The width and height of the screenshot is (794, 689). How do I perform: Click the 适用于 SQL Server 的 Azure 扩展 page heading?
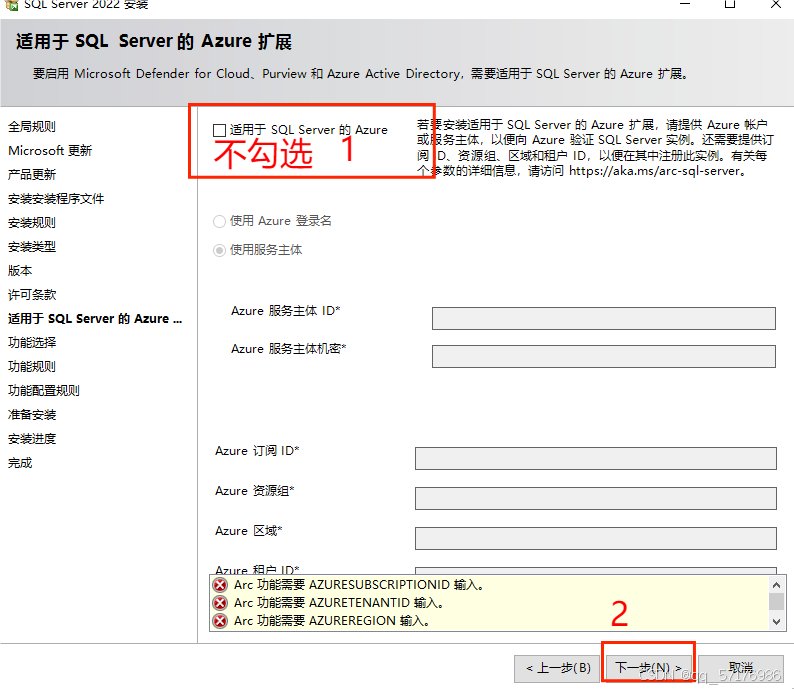[x=154, y=42]
